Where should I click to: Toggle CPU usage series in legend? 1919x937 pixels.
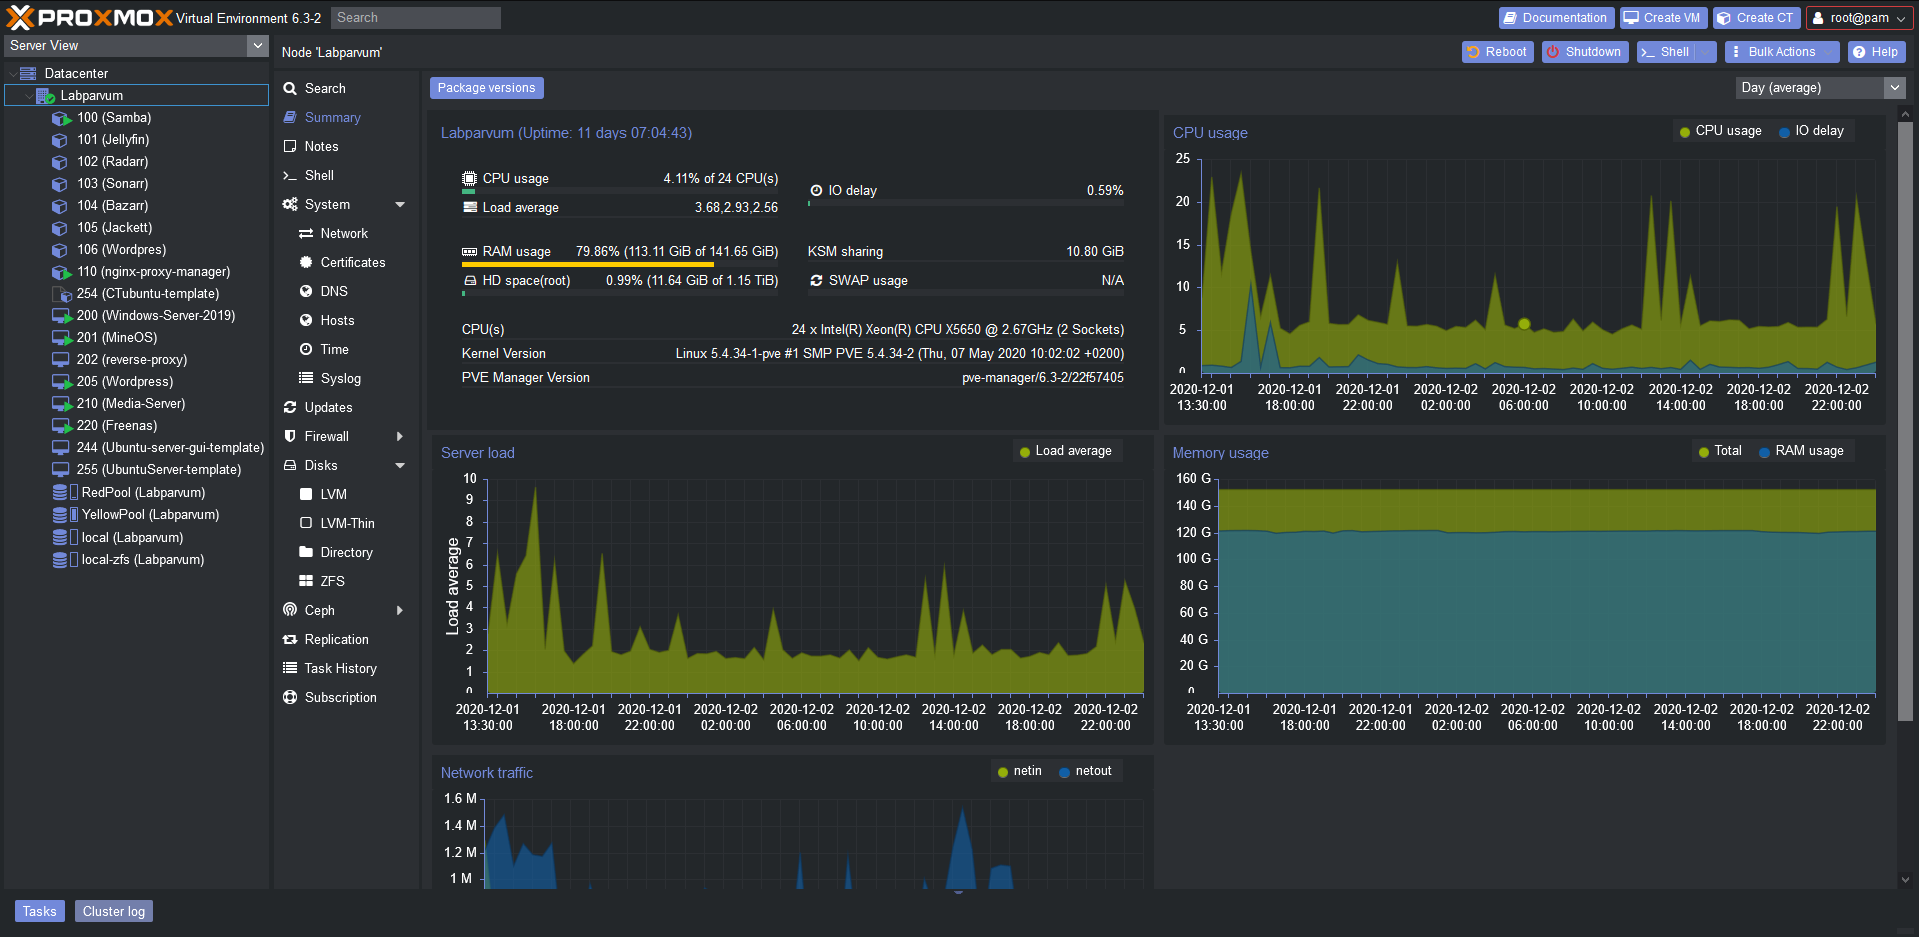(1721, 131)
